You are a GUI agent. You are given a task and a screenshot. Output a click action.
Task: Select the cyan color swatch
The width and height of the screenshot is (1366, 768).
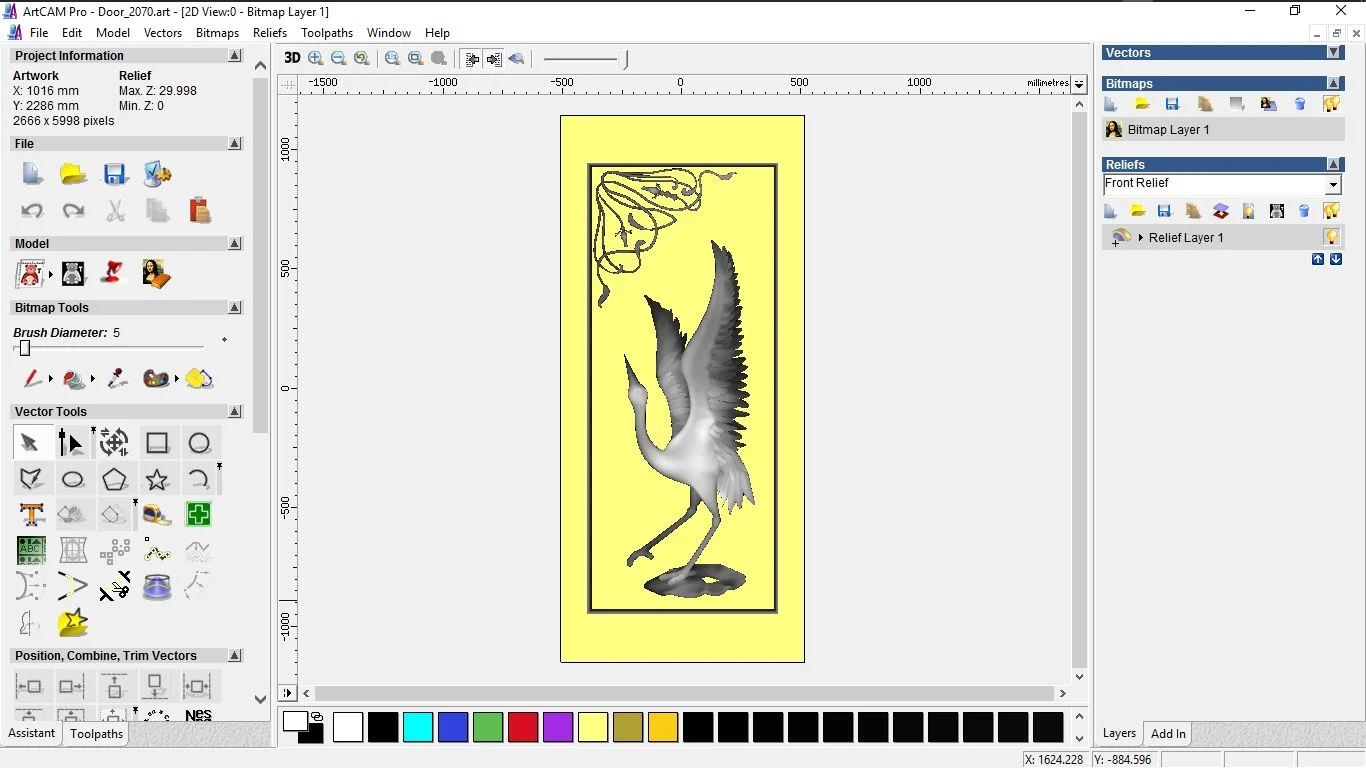(418, 727)
